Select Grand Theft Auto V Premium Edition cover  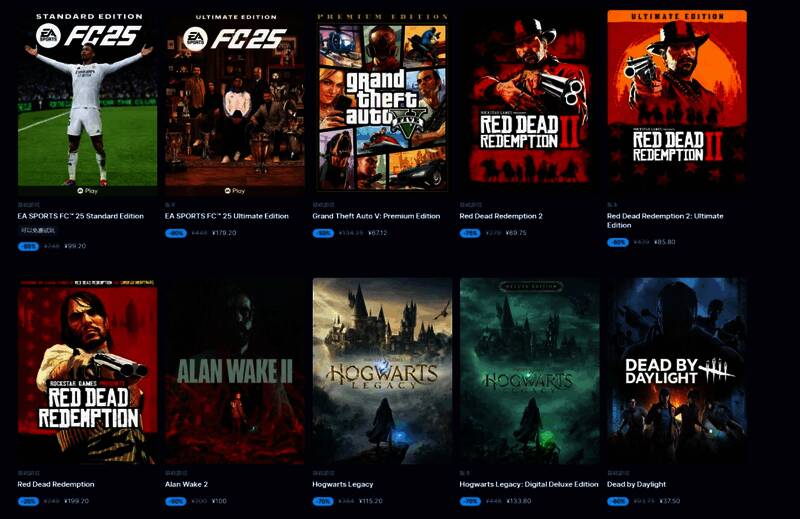point(382,102)
